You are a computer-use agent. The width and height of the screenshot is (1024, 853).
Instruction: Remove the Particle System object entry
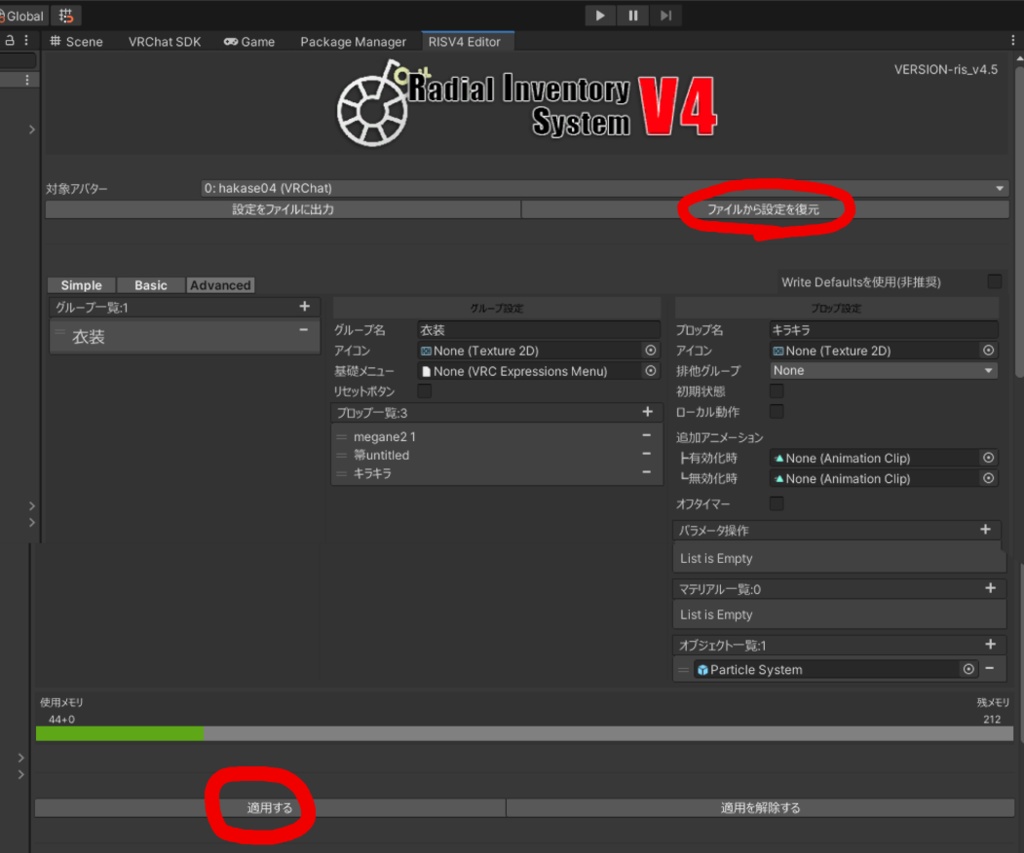pyautogui.click(x=990, y=668)
